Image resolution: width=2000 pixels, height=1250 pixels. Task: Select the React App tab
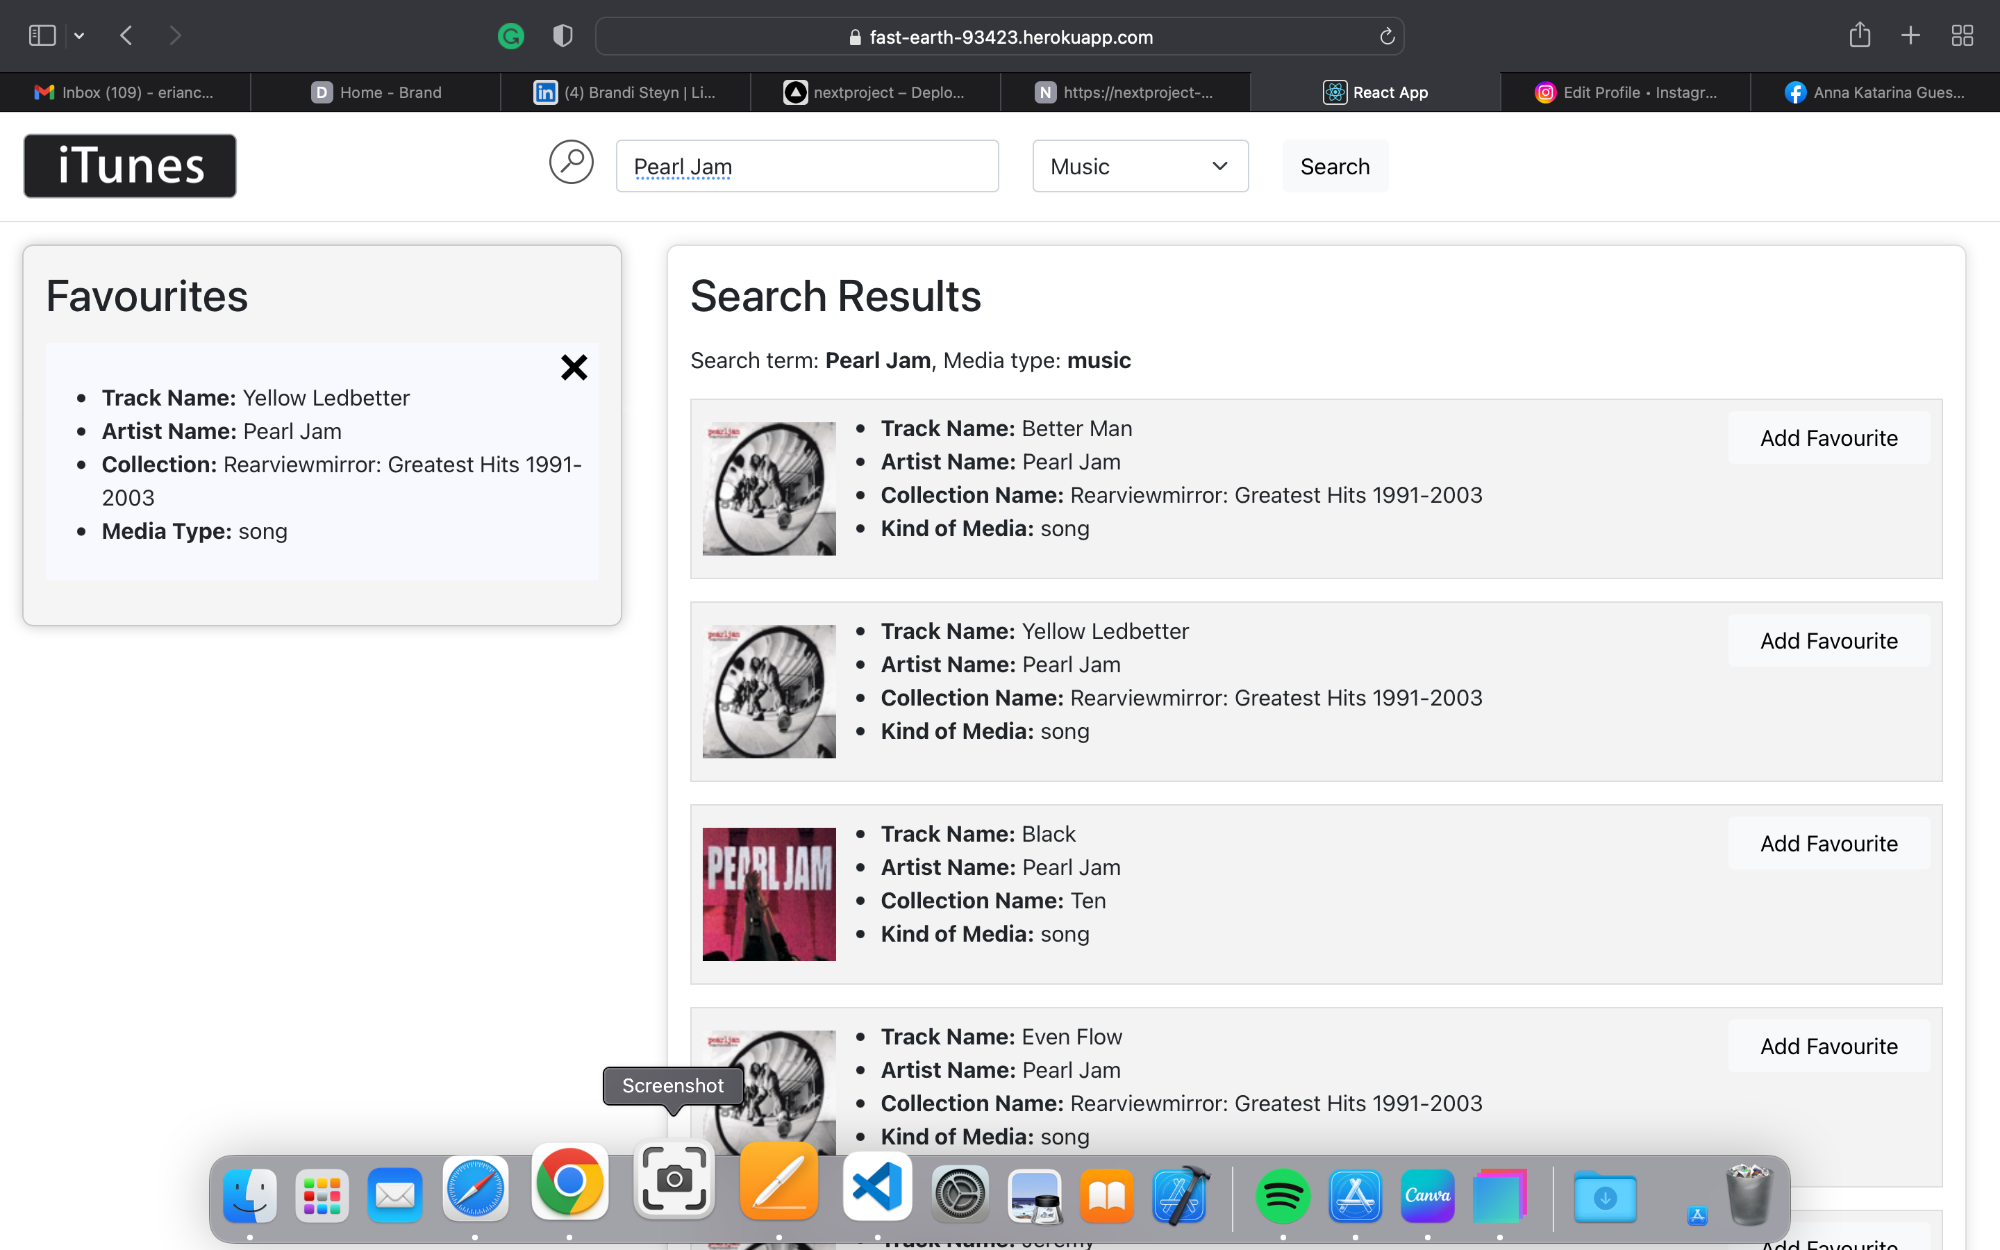[1375, 92]
